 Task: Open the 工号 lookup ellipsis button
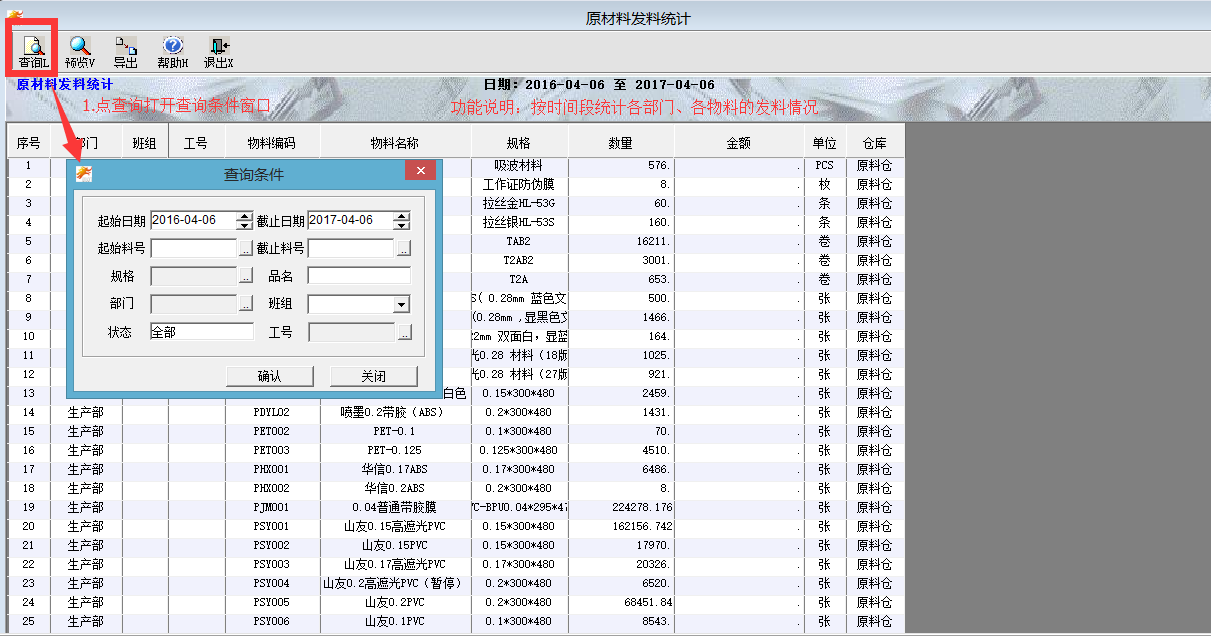[x=403, y=332]
